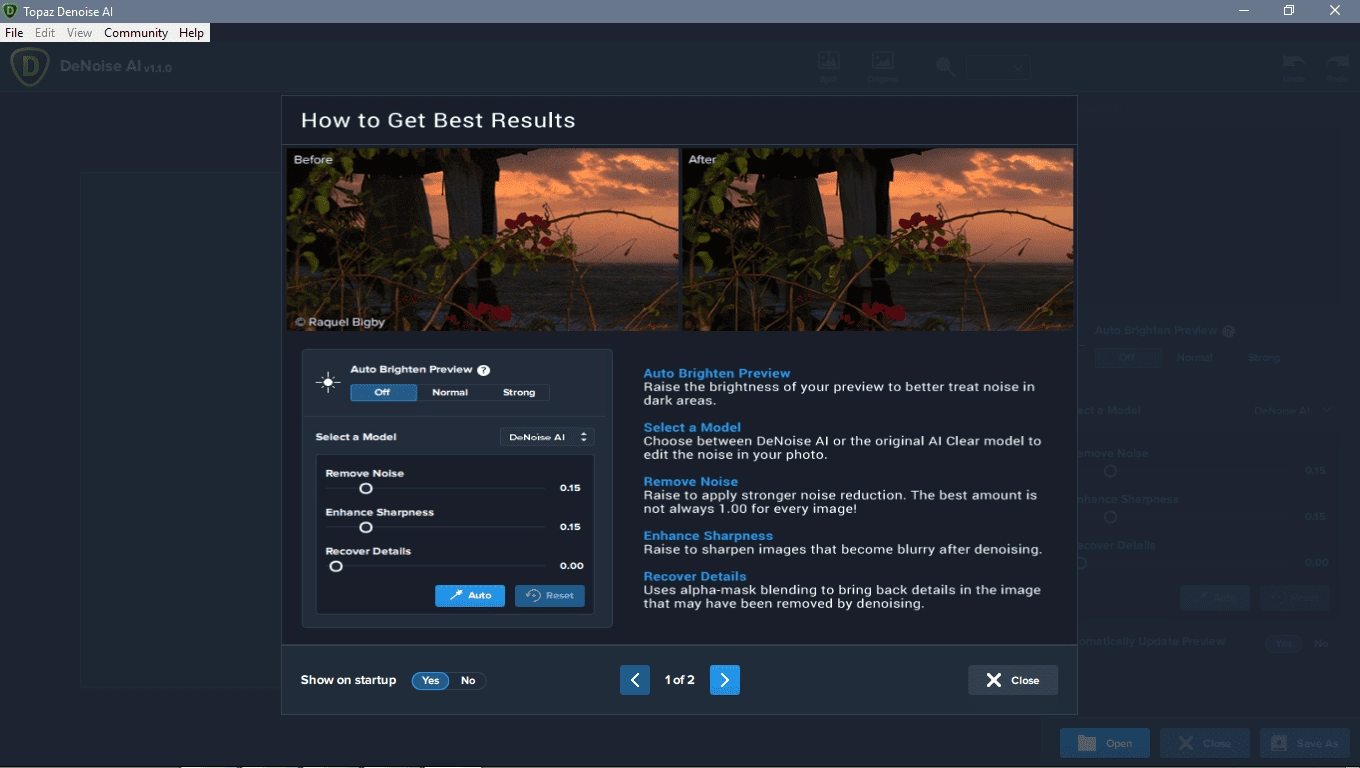Open the File menu
1360x768 pixels.
tap(14, 33)
